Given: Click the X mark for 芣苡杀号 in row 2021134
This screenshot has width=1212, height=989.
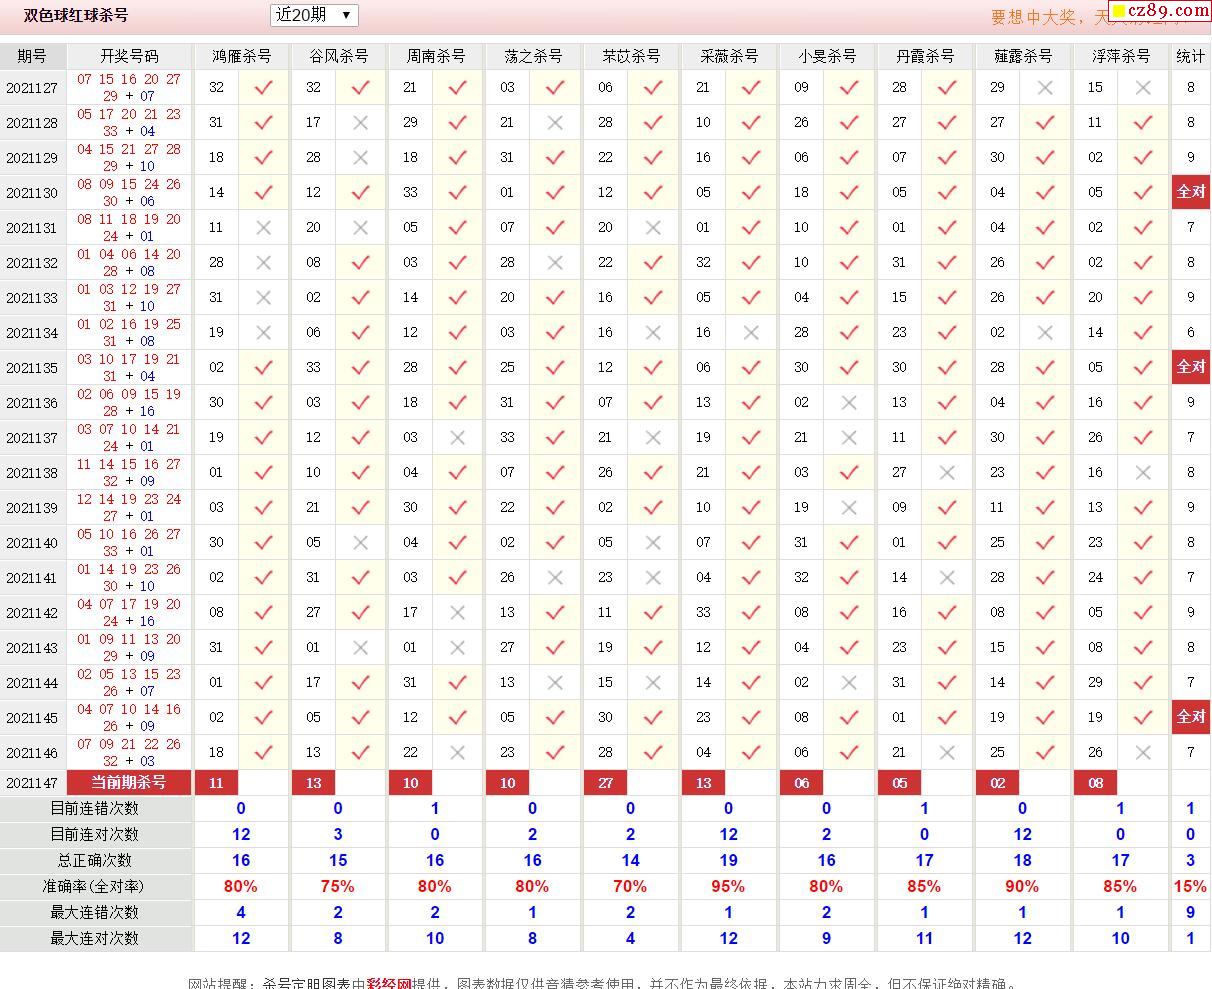Looking at the screenshot, I should click(653, 333).
